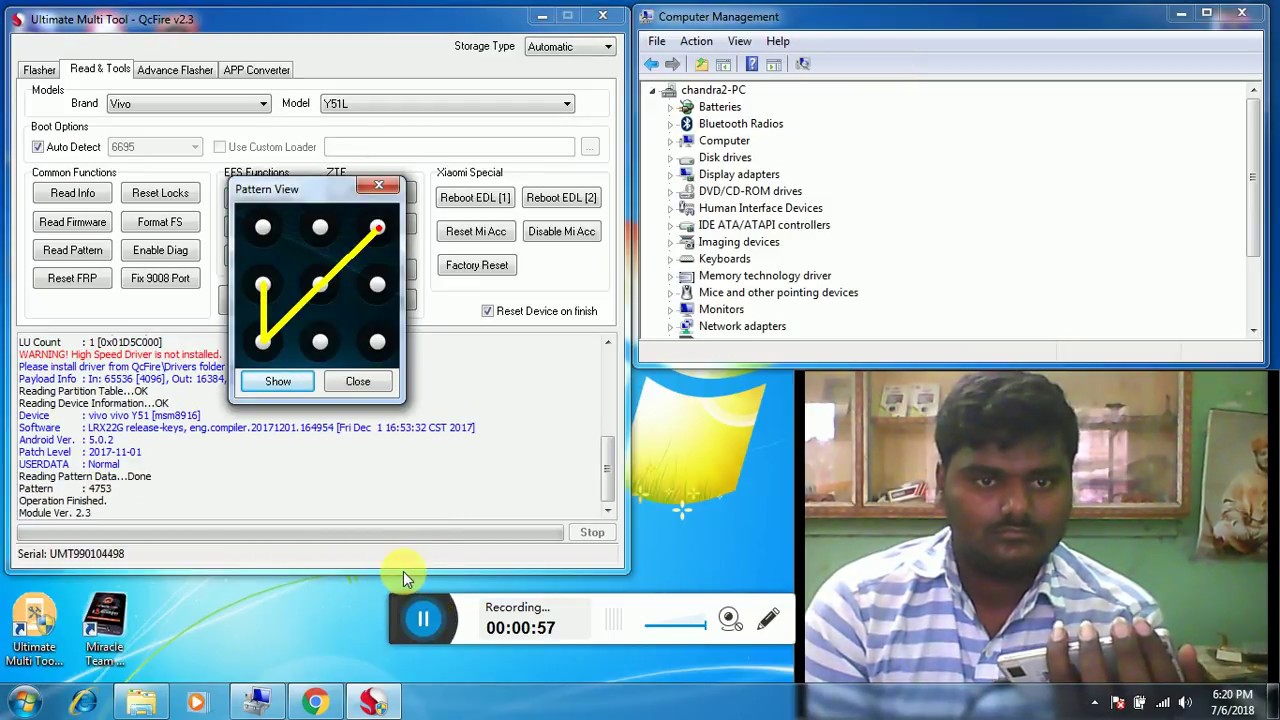The image size is (1280, 720).
Task: Click Reset FRP button
Action: pyautogui.click(x=73, y=278)
